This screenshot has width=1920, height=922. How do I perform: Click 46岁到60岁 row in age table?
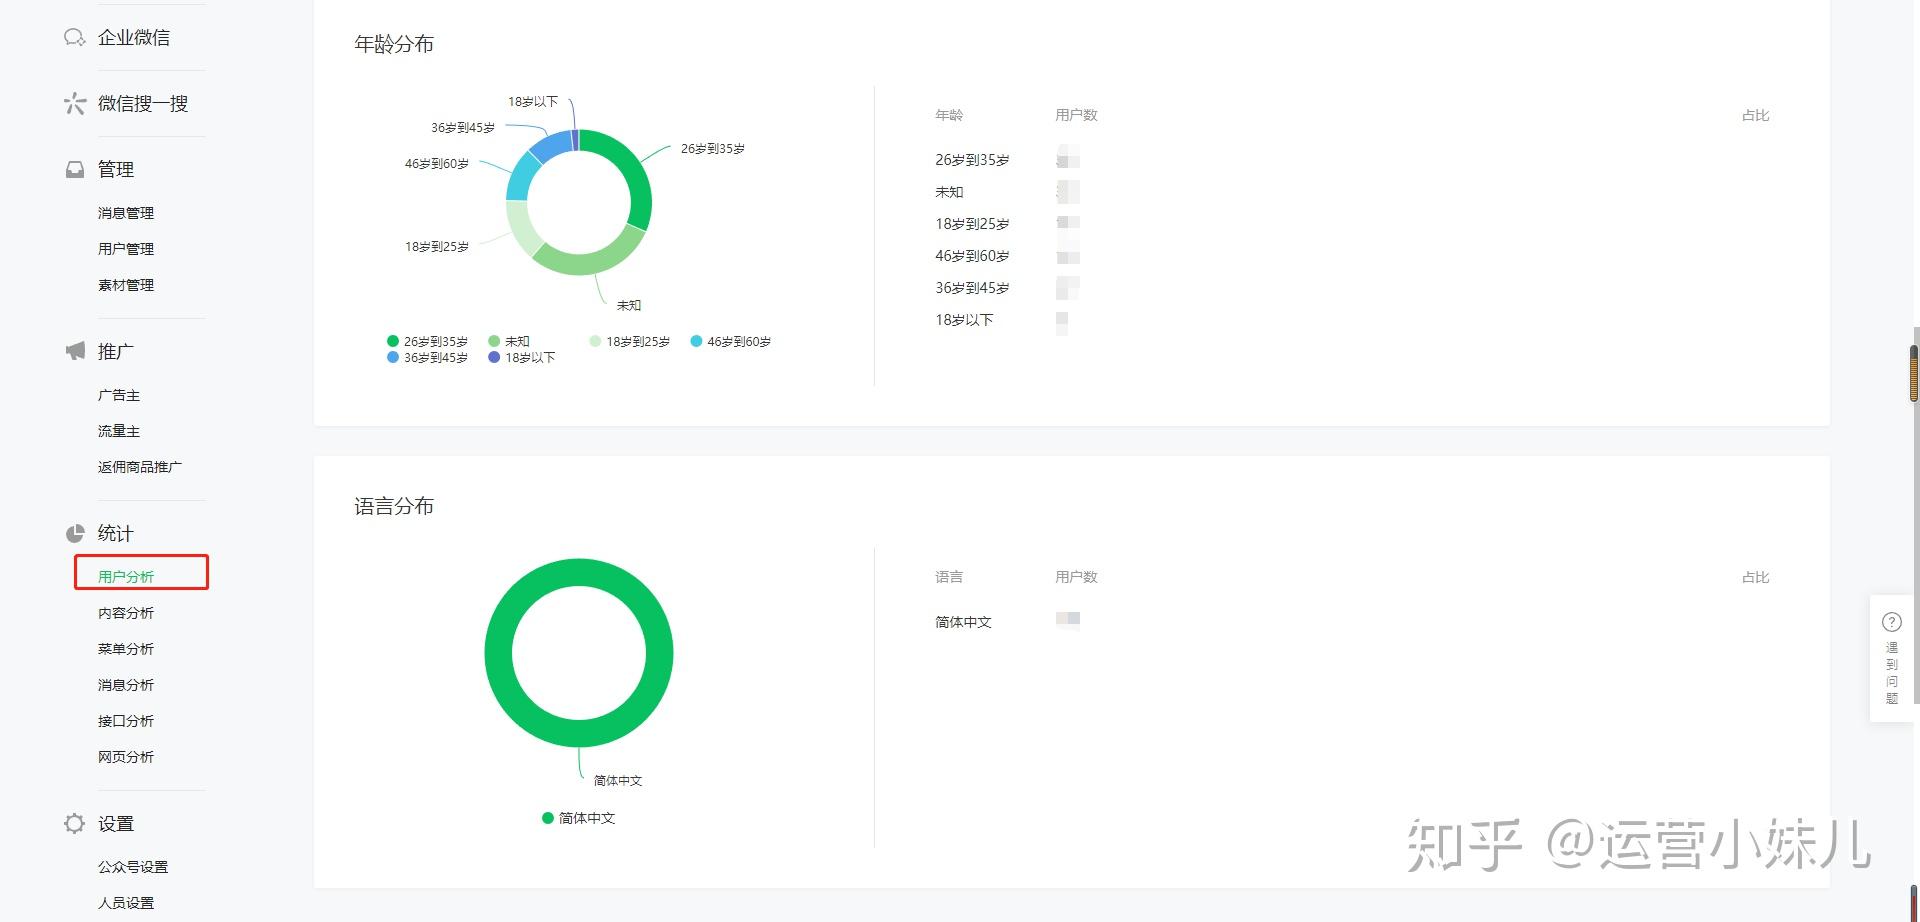(x=1352, y=256)
